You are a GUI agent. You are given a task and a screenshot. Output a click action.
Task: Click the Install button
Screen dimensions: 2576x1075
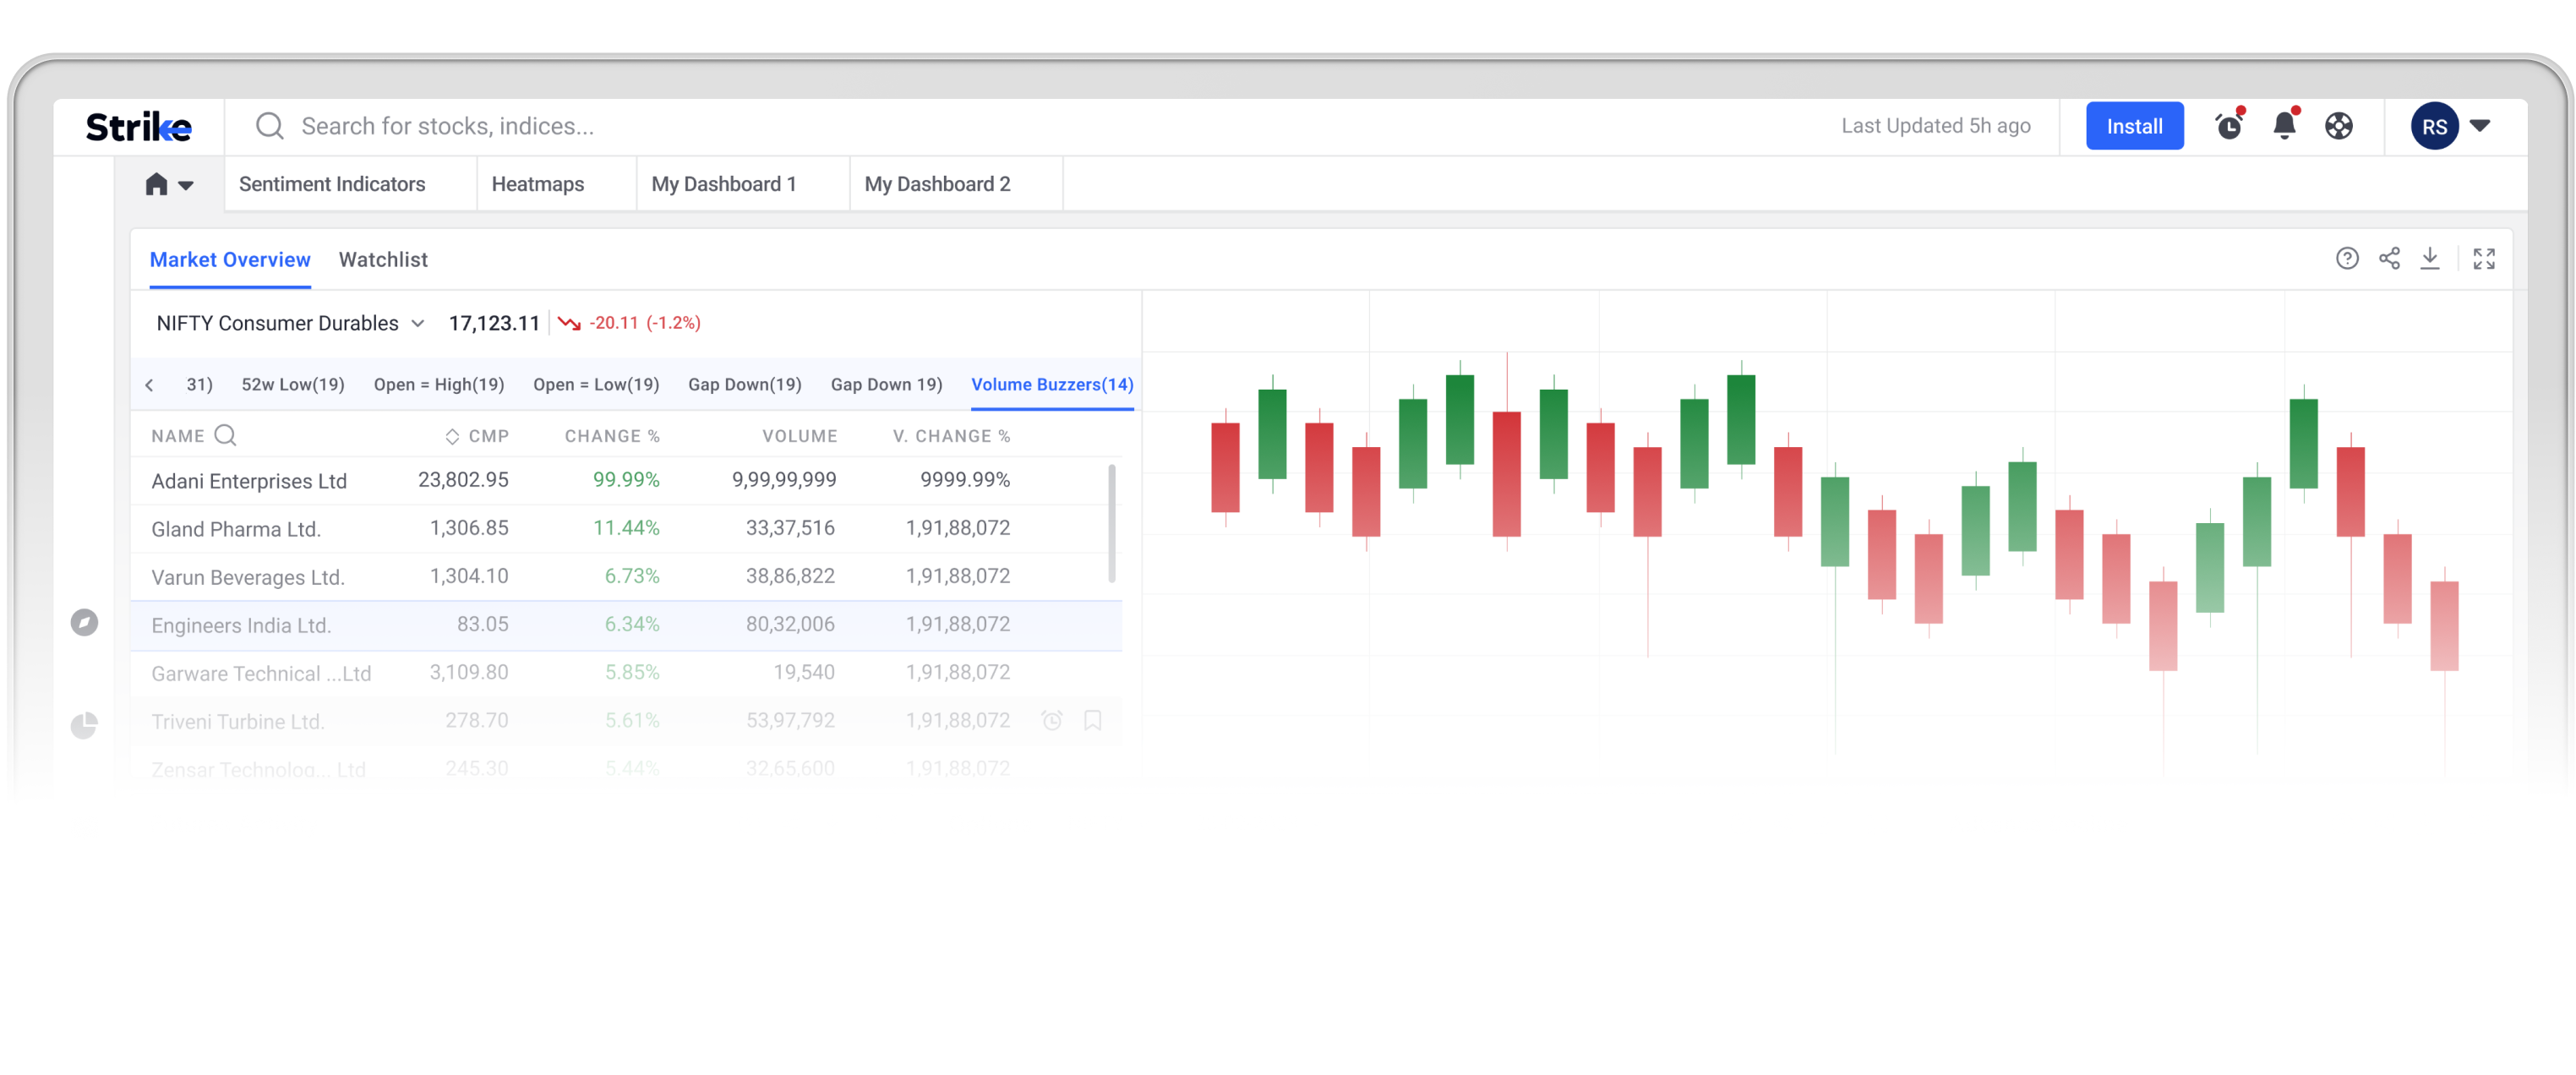point(2134,125)
